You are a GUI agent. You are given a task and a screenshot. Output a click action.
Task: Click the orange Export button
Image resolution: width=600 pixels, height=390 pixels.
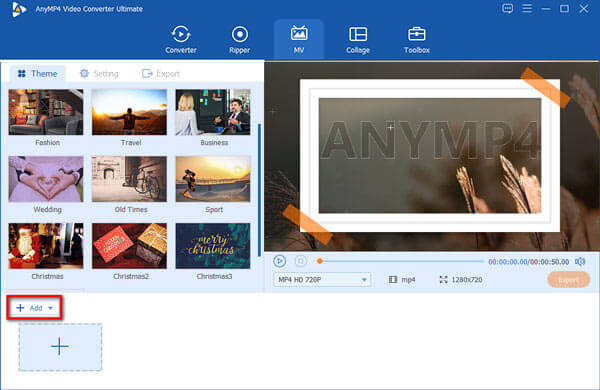point(569,280)
